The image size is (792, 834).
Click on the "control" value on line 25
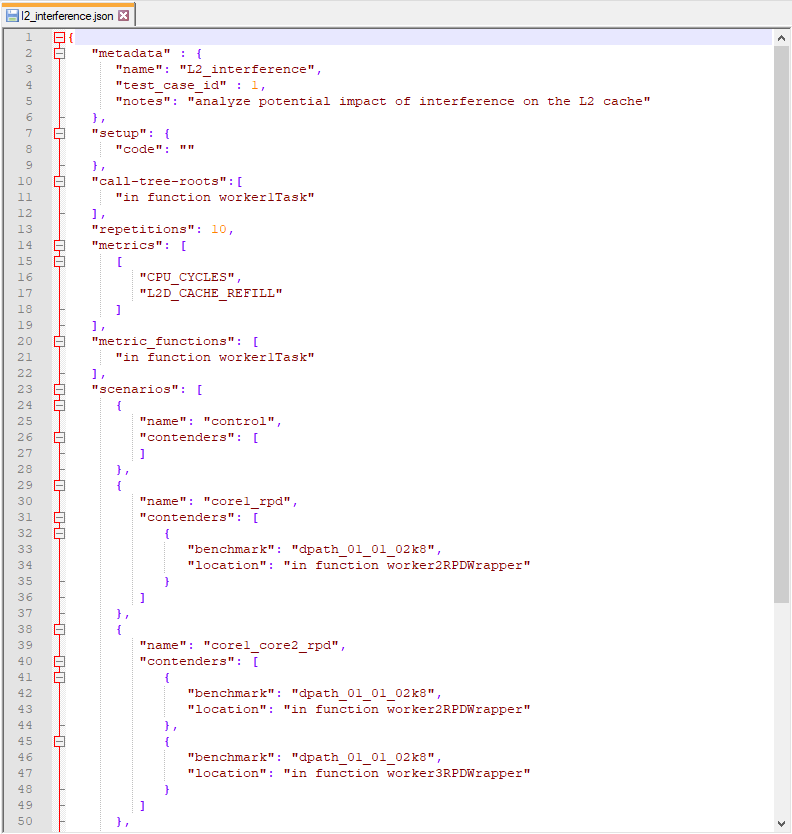pos(239,421)
